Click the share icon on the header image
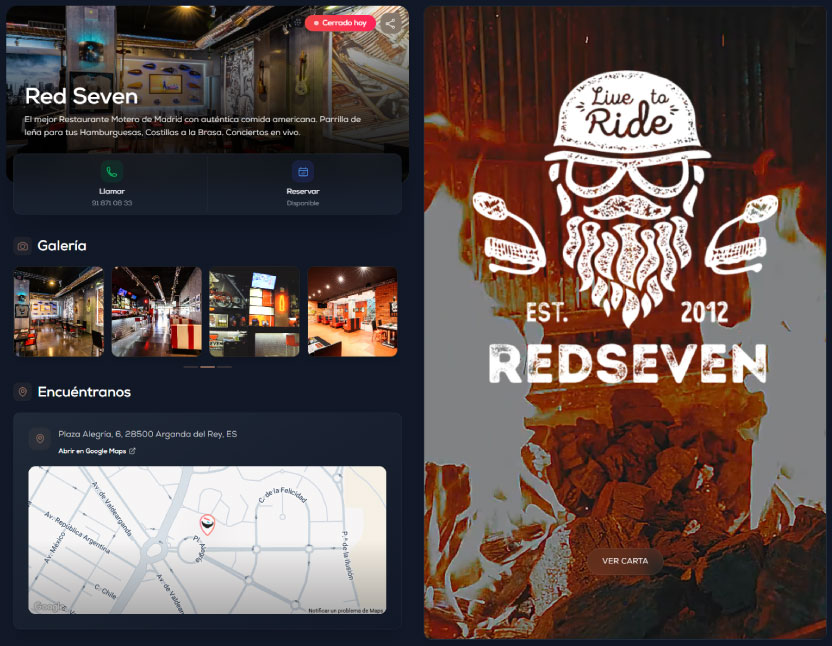832x646 pixels. pyautogui.click(x=391, y=24)
